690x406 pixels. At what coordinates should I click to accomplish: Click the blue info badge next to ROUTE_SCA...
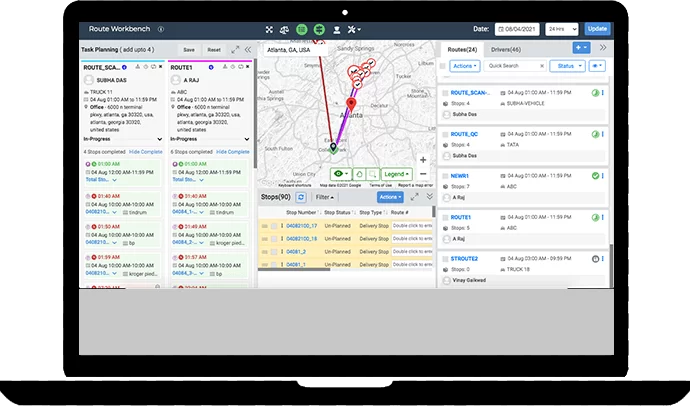click(x=125, y=67)
